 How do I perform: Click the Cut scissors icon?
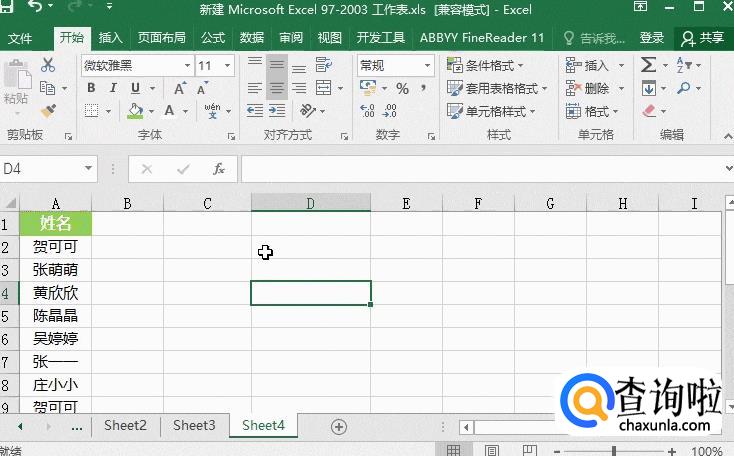[x=47, y=65]
